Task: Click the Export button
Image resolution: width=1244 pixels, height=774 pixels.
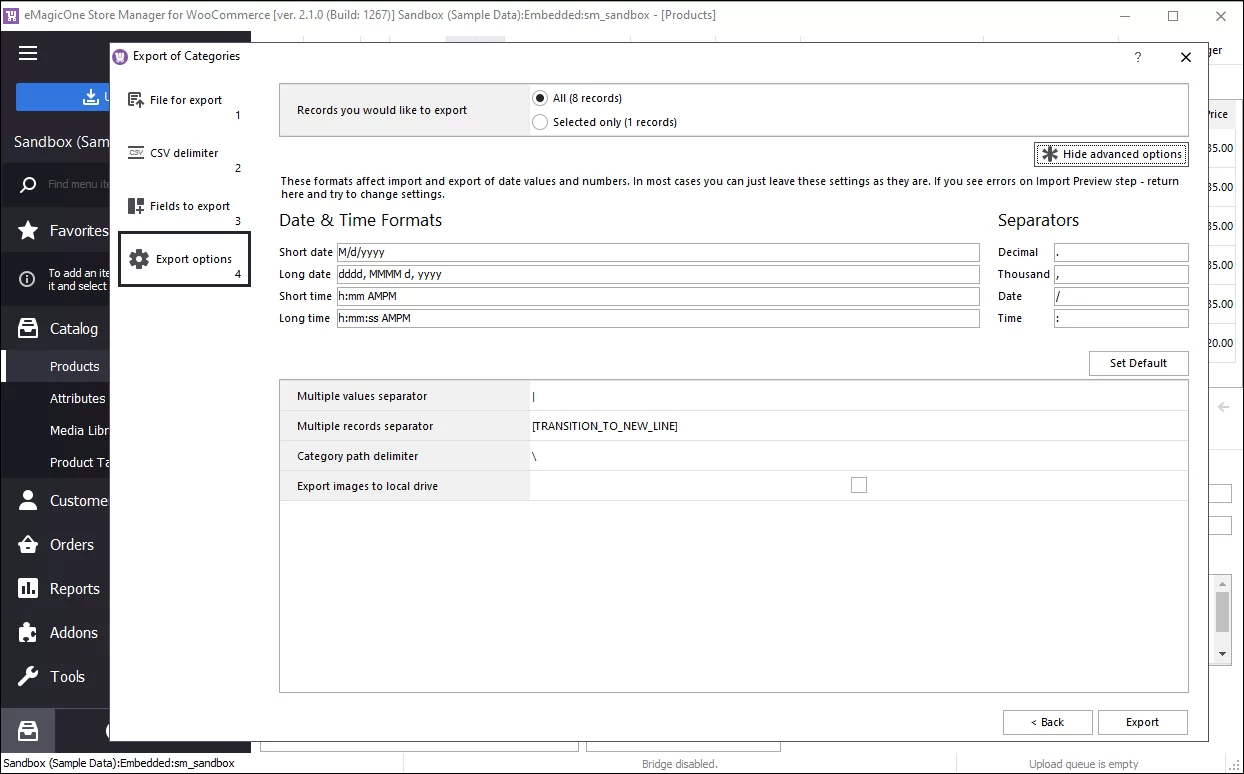Action: (x=1142, y=722)
